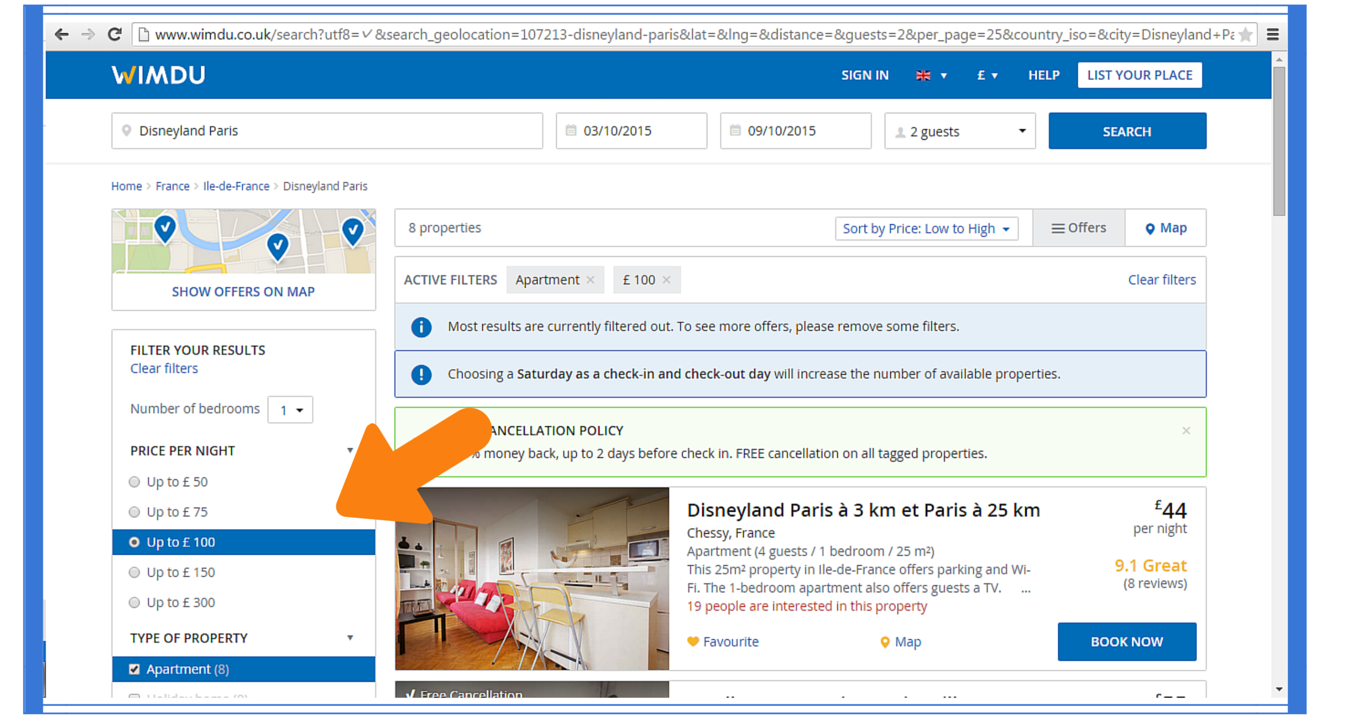
Task: Click the calendar icon in check-in field
Action: [x=571, y=131]
